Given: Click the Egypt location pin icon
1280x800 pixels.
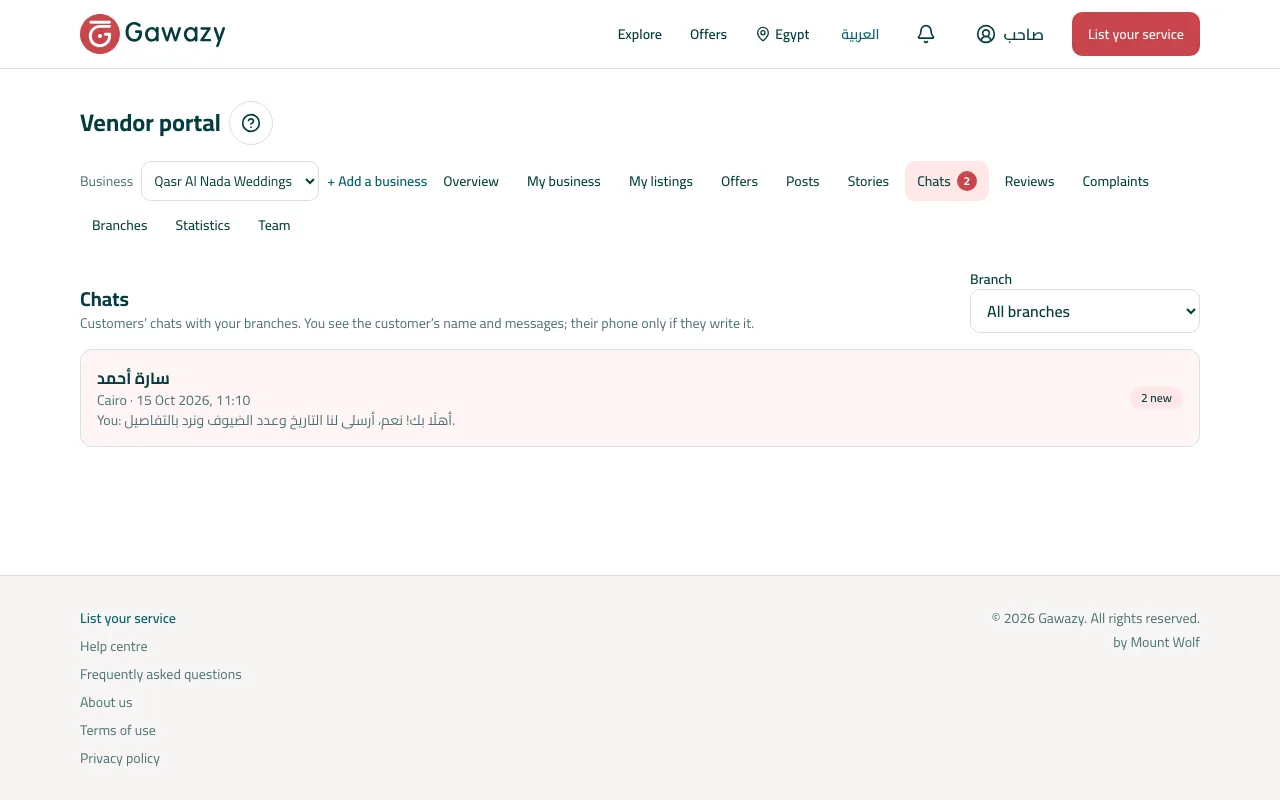Looking at the screenshot, I should [763, 34].
